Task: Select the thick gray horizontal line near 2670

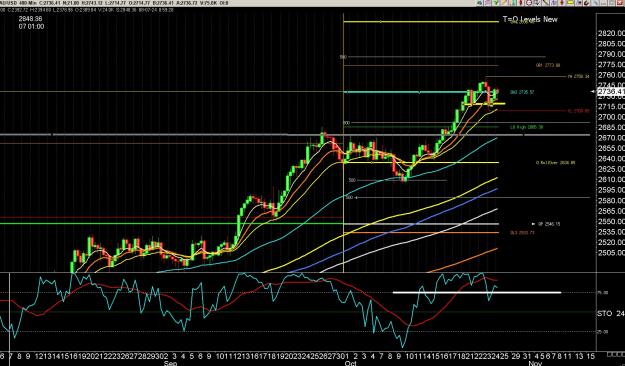Action: [295, 135]
